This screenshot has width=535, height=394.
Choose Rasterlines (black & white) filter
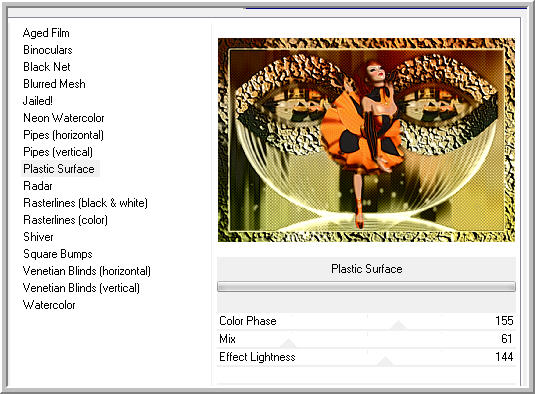85,203
